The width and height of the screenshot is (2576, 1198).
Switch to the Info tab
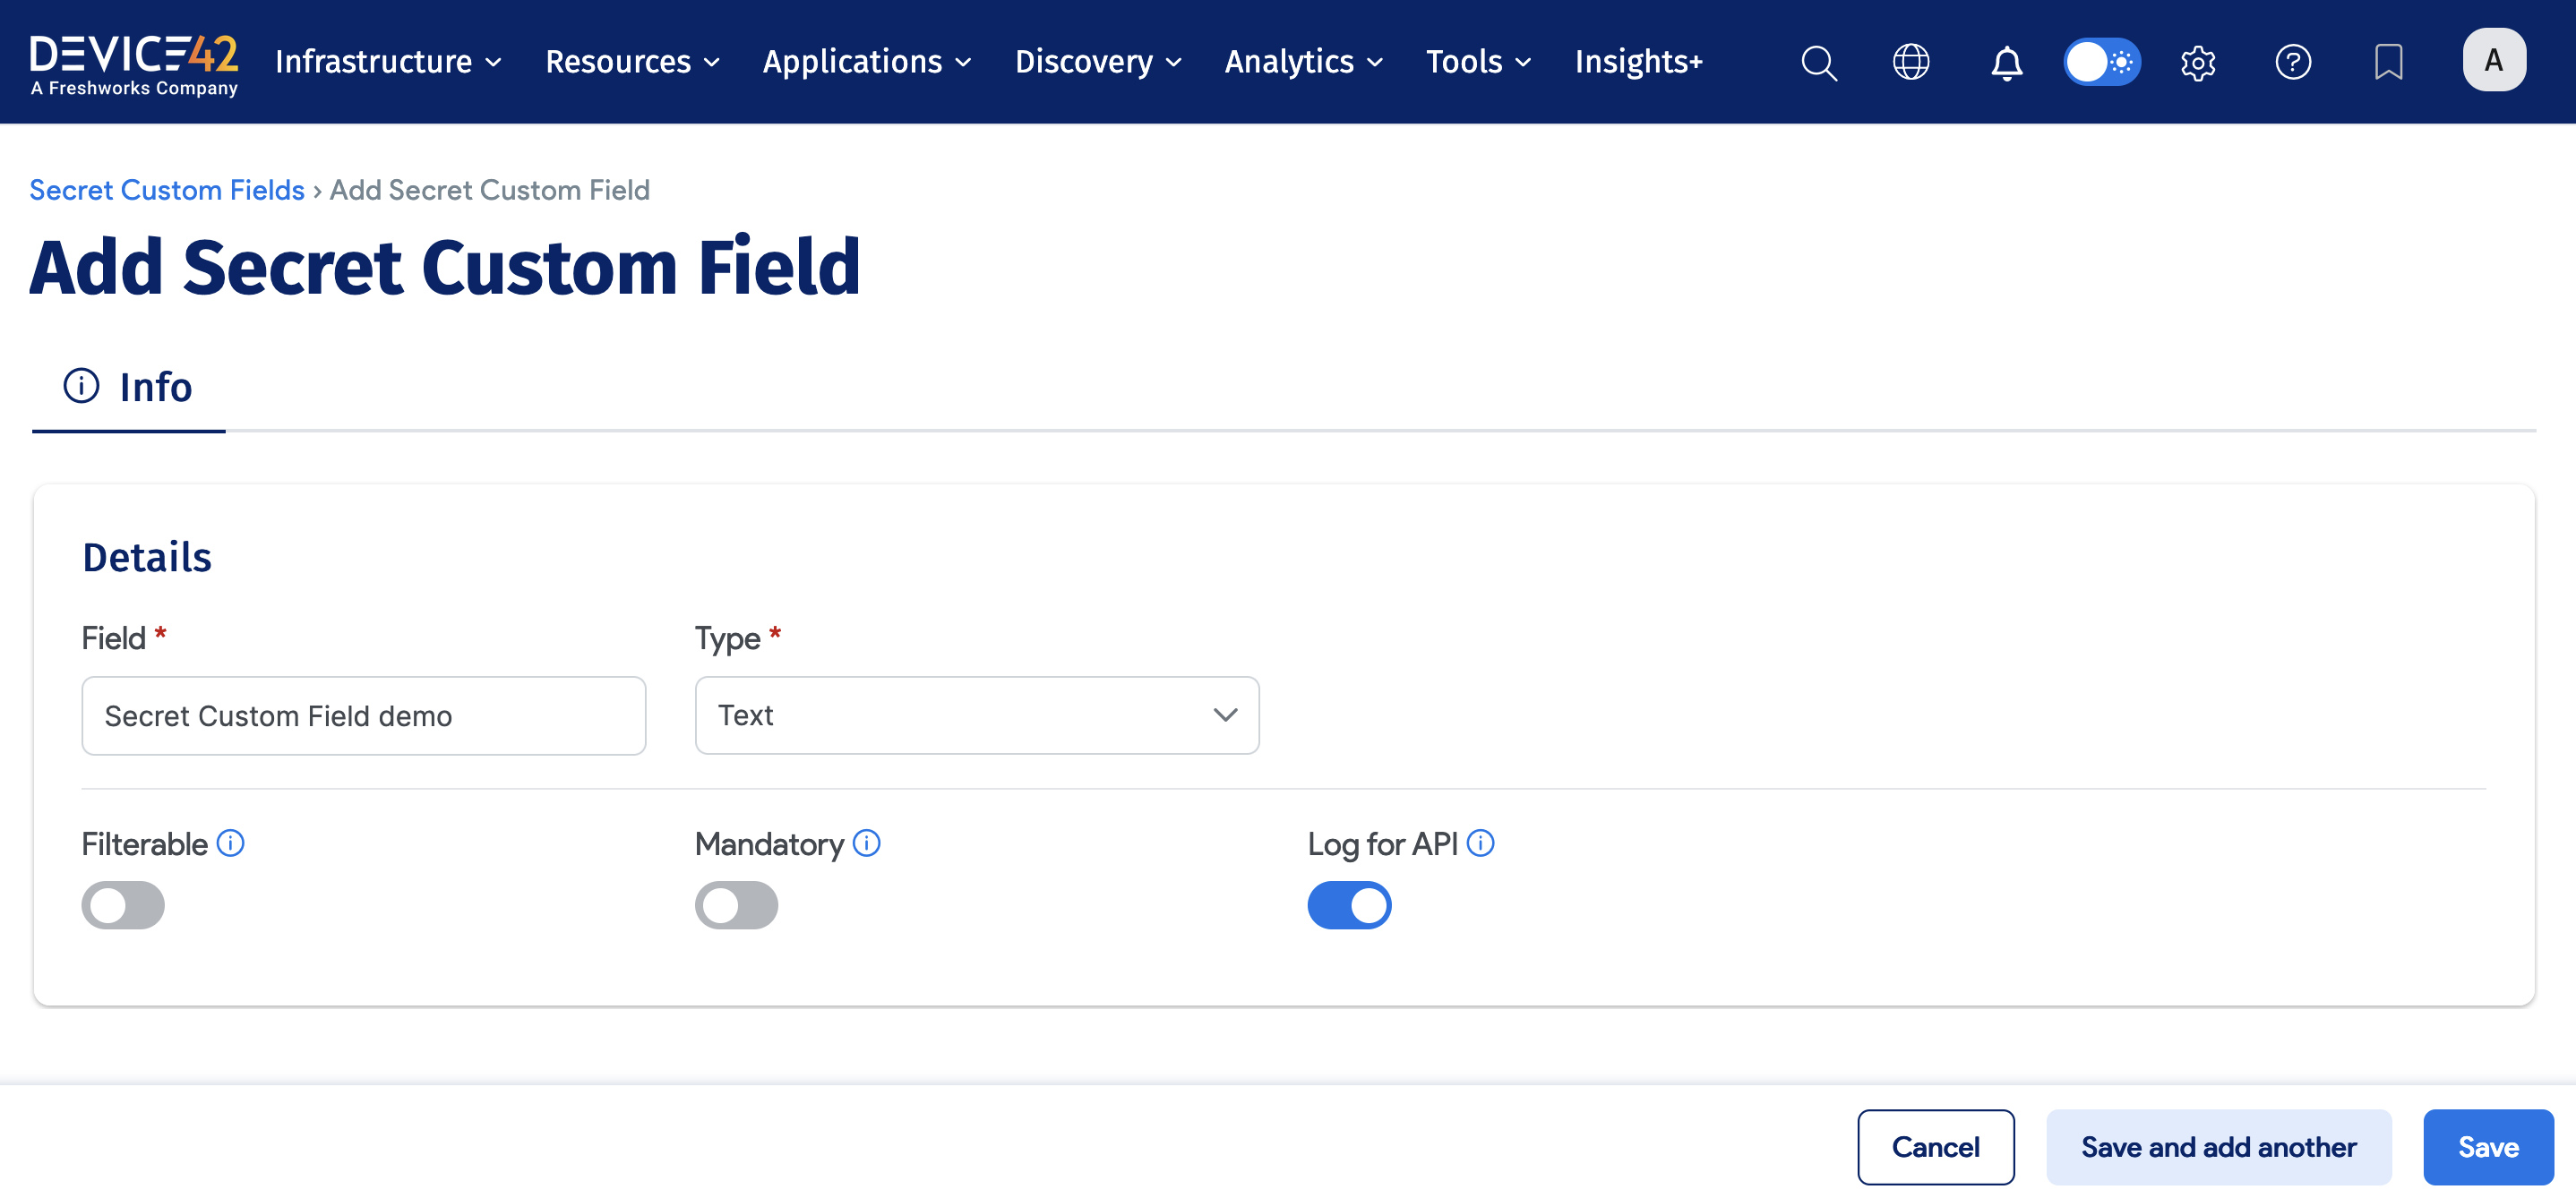click(x=128, y=387)
